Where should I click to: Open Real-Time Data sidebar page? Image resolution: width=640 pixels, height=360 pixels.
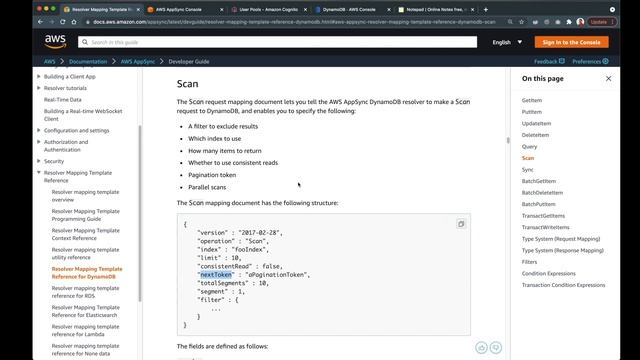pyautogui.click(x=62, y=100)
